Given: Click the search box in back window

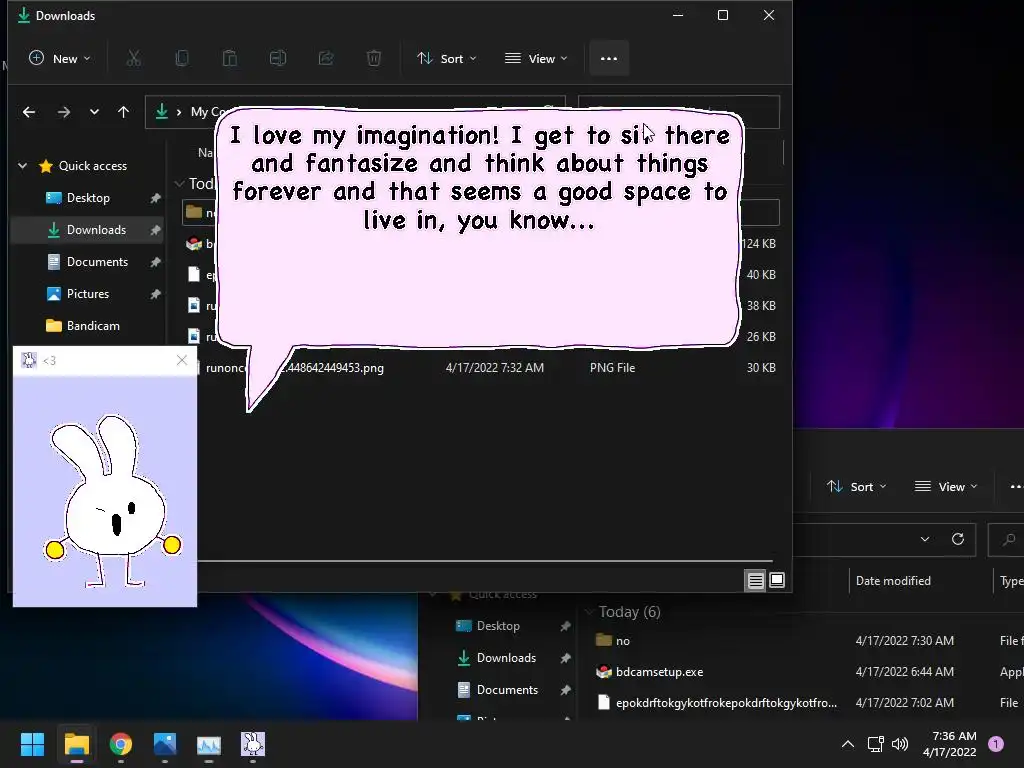Looking at the screenshot, I should (x=1006, y=539).
